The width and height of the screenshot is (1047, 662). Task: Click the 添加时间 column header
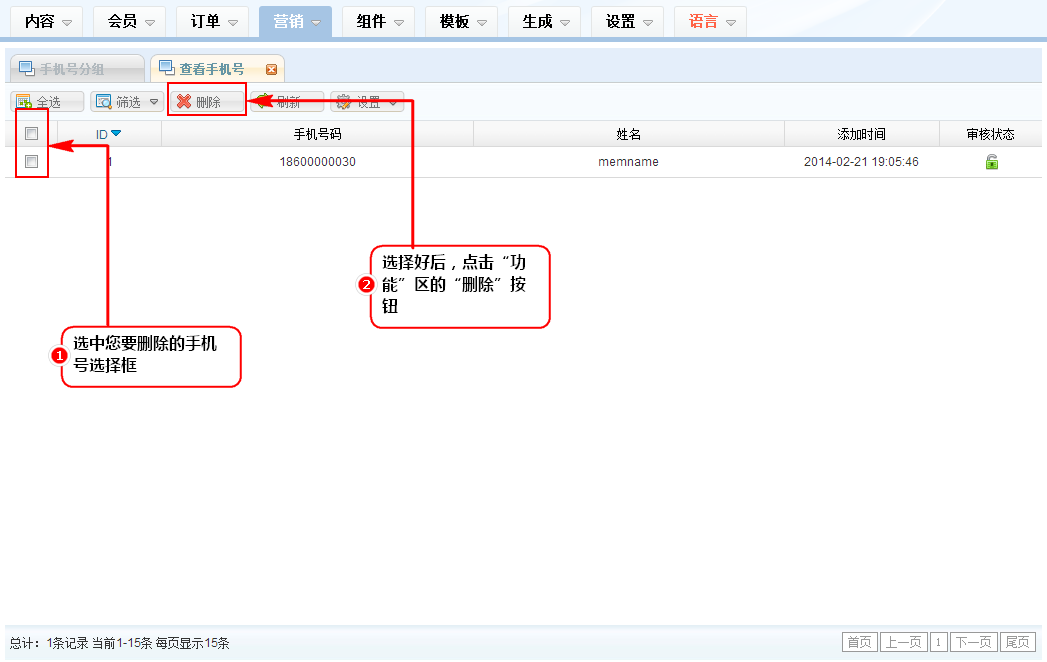click(861, 134)
